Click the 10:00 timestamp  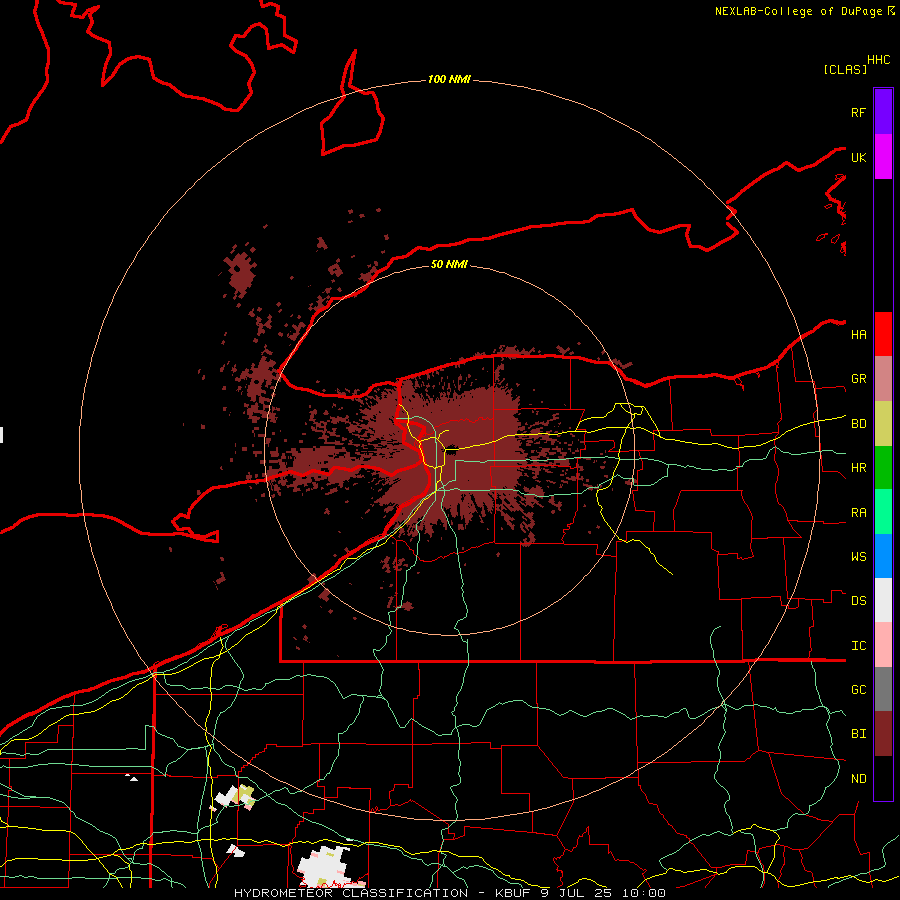[x=645, y=893]
